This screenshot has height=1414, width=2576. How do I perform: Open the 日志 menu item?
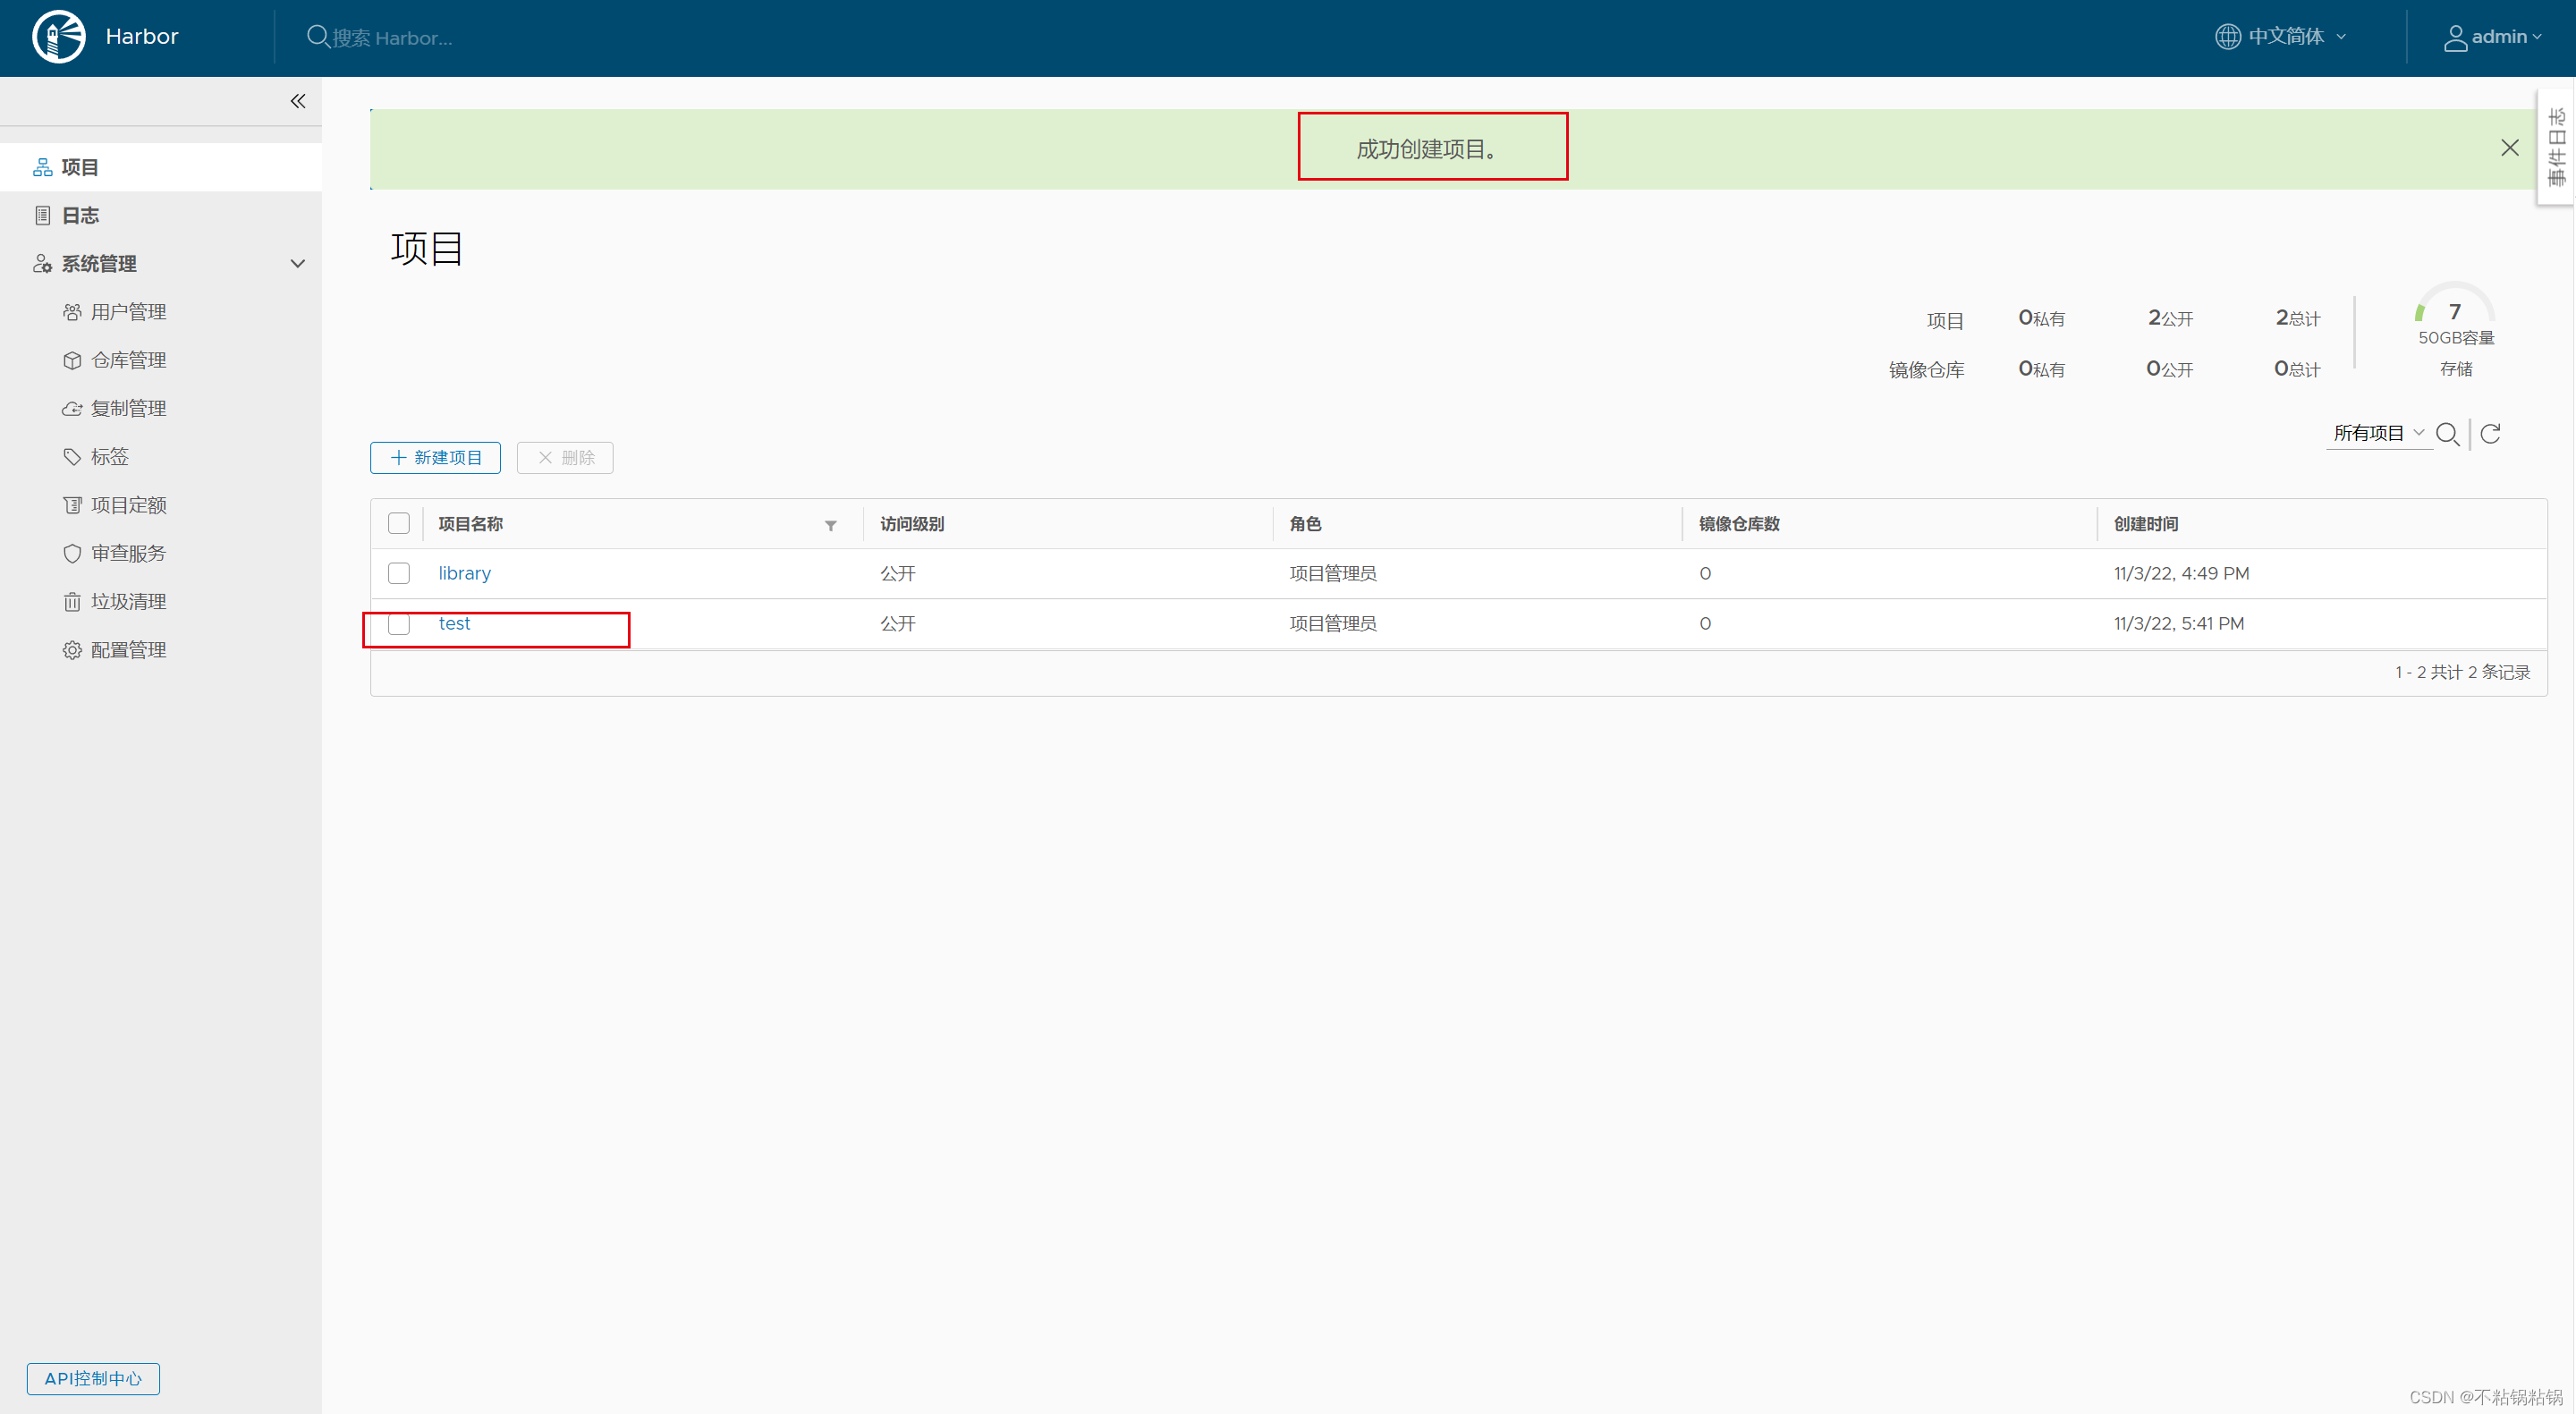click(80, 215)
